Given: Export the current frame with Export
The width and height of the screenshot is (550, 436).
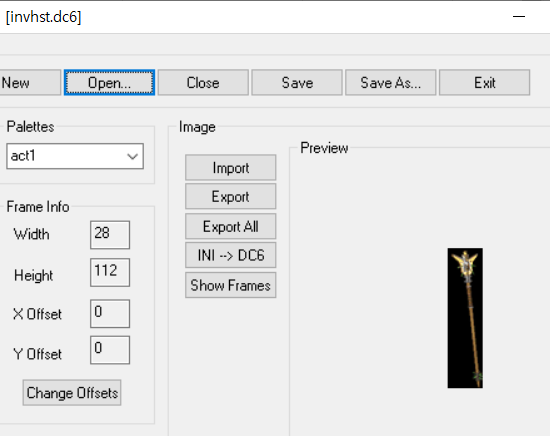Looking at the screenshot, I should (230, 196).
